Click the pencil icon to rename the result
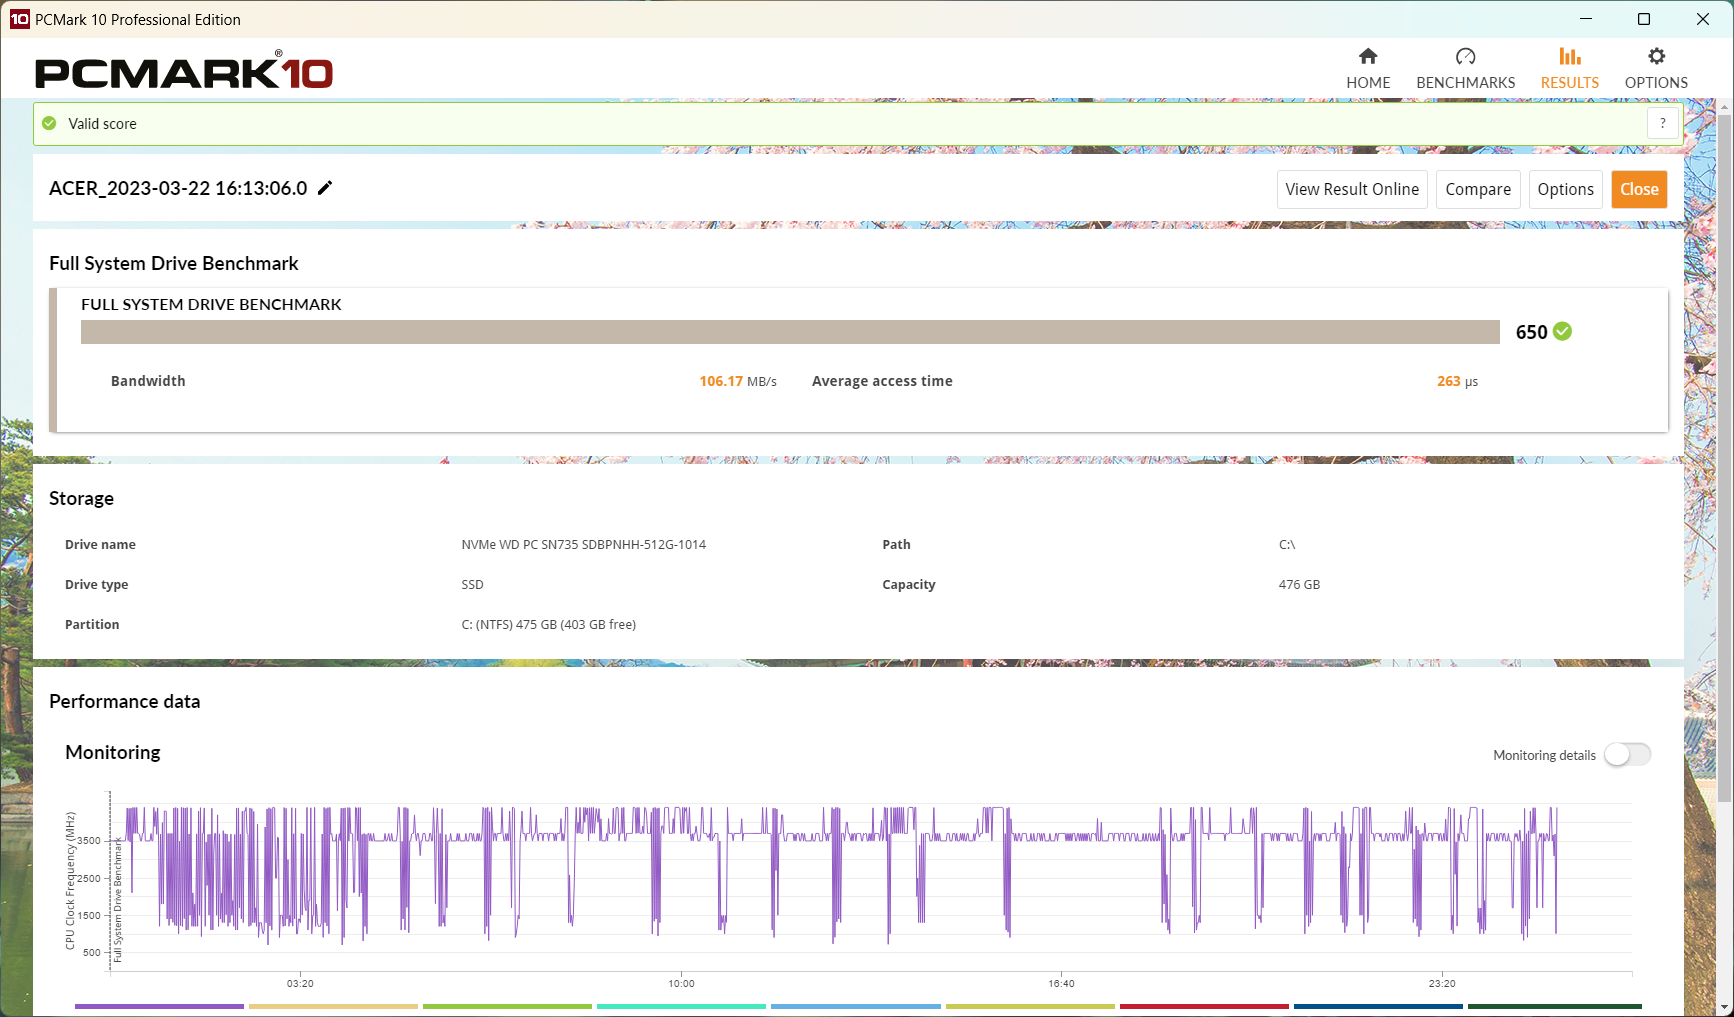The height and width of the screenshot is (1017, 1734). (x=325, y=188)
